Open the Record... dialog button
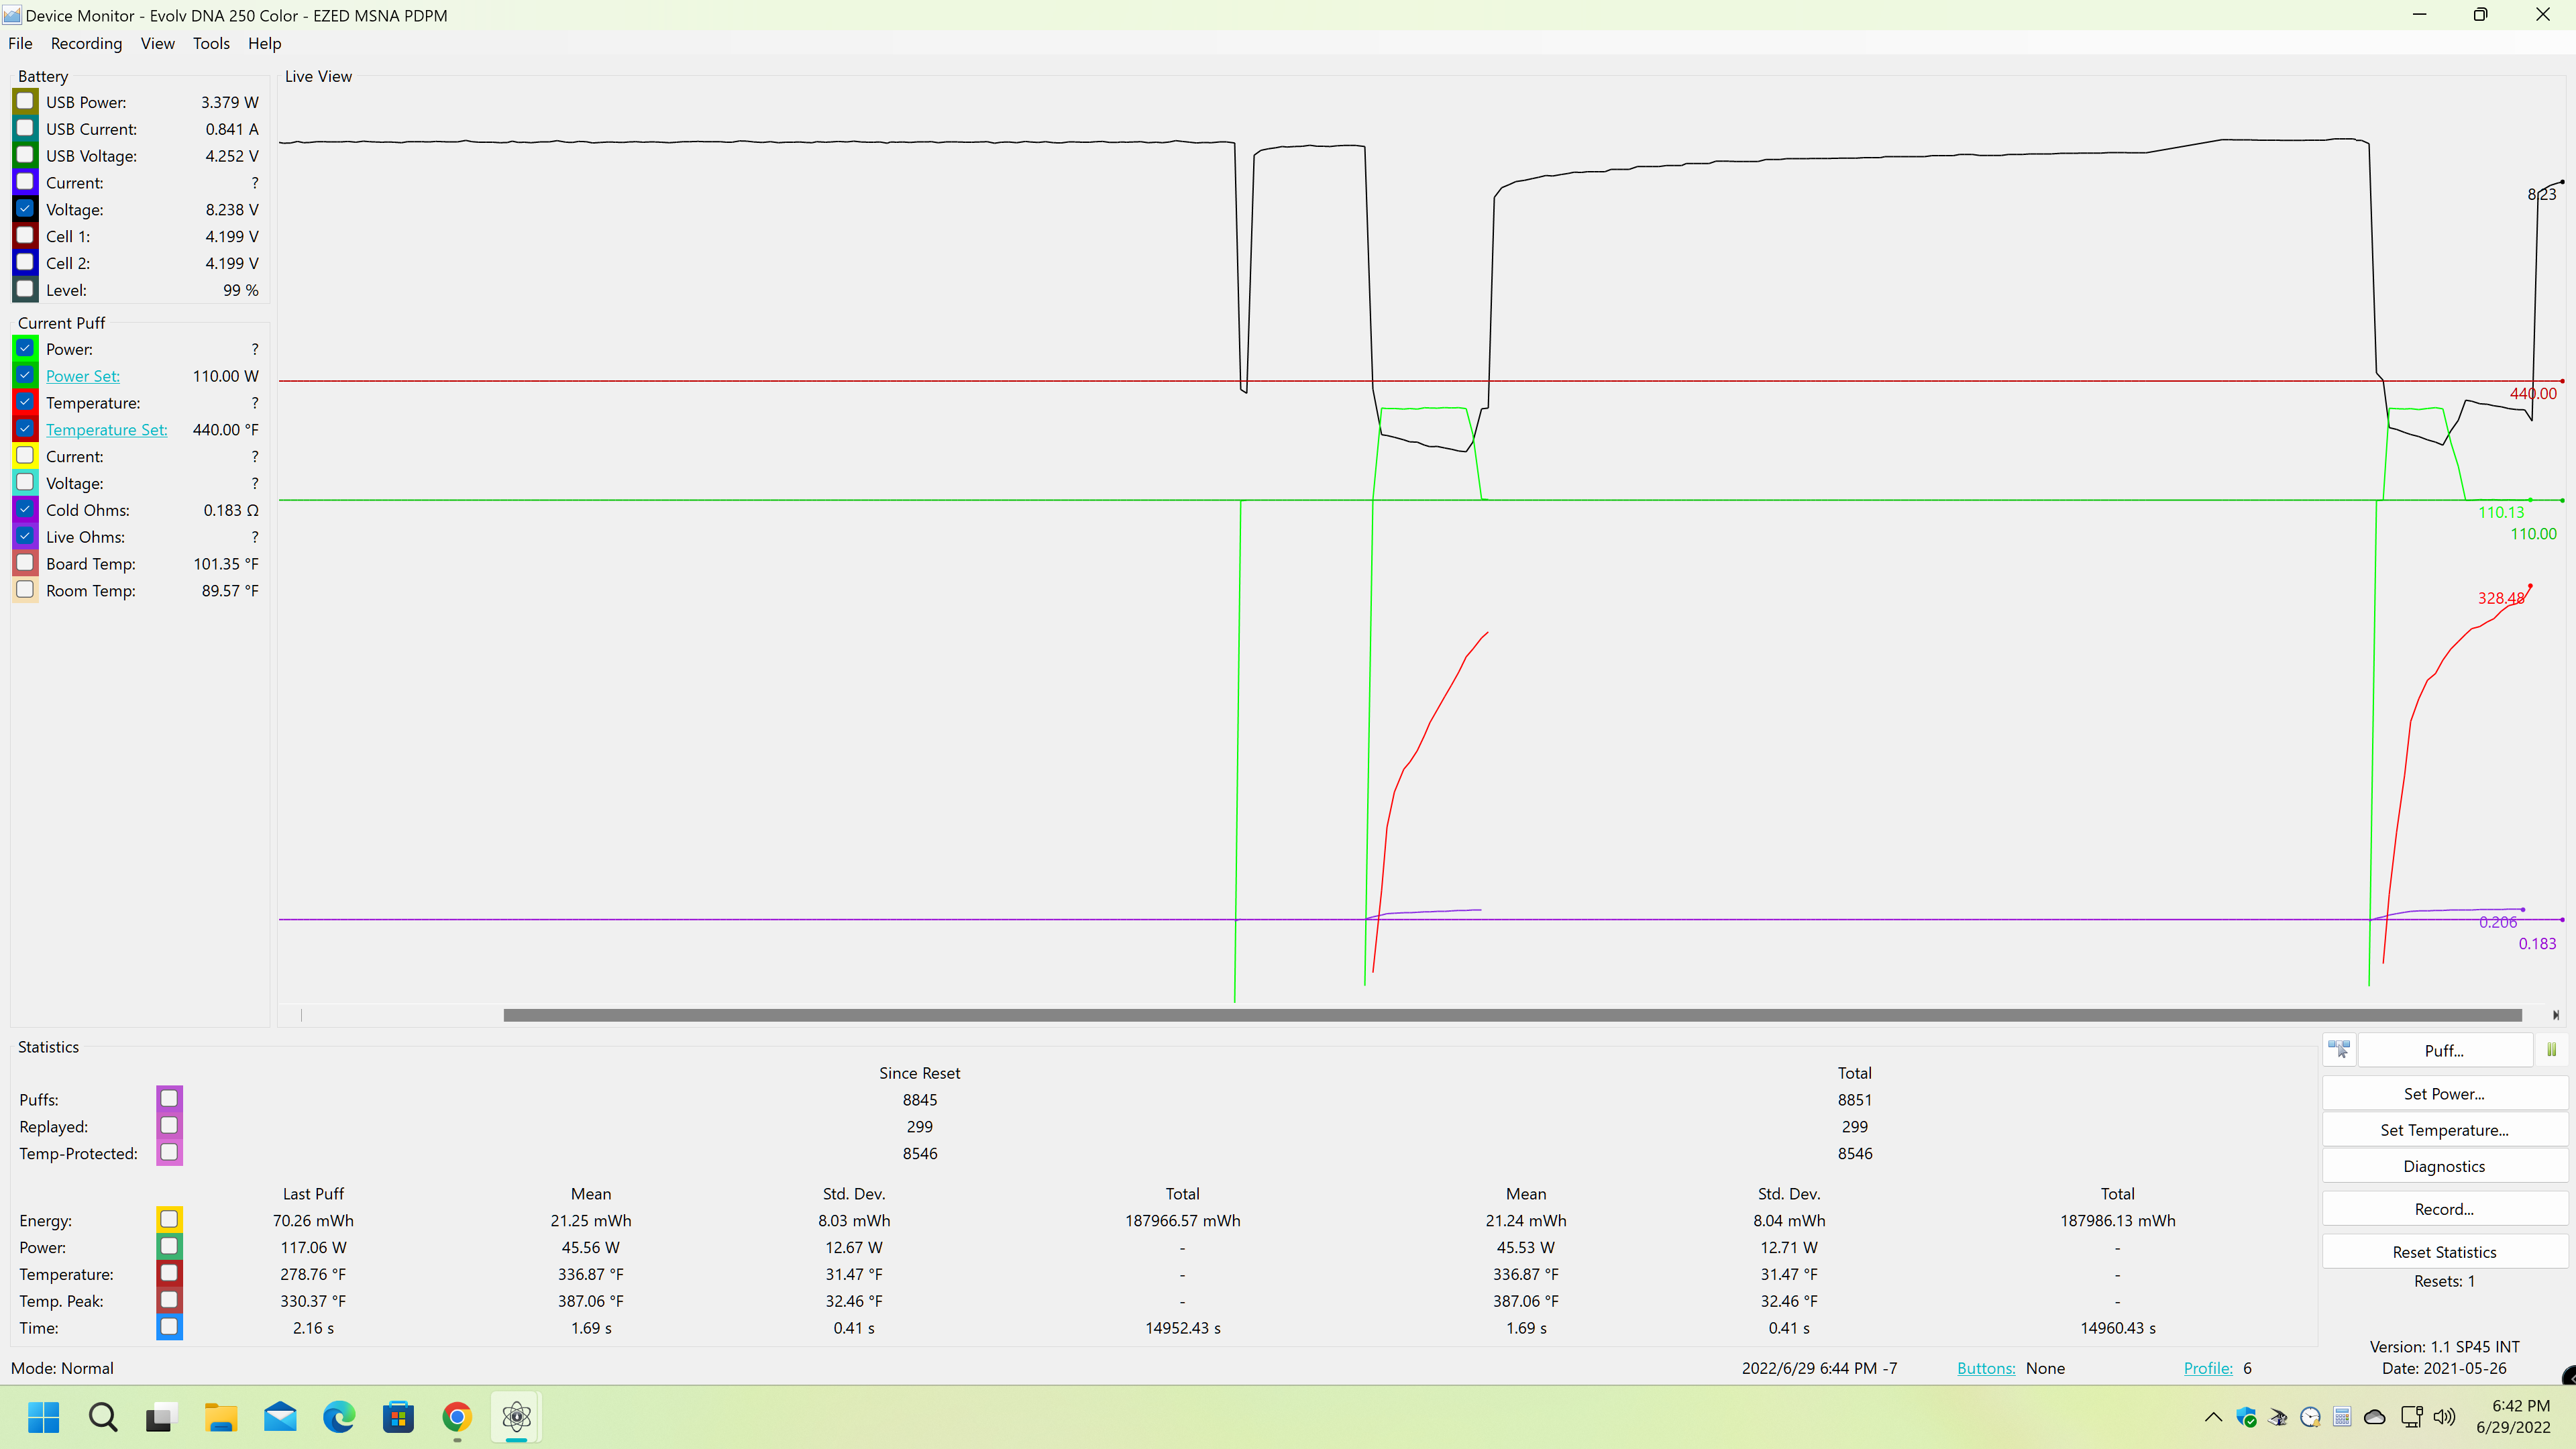The height and width of the screenshot is (1449, 2576). pyautogui.click(x=2444, y=1209)
